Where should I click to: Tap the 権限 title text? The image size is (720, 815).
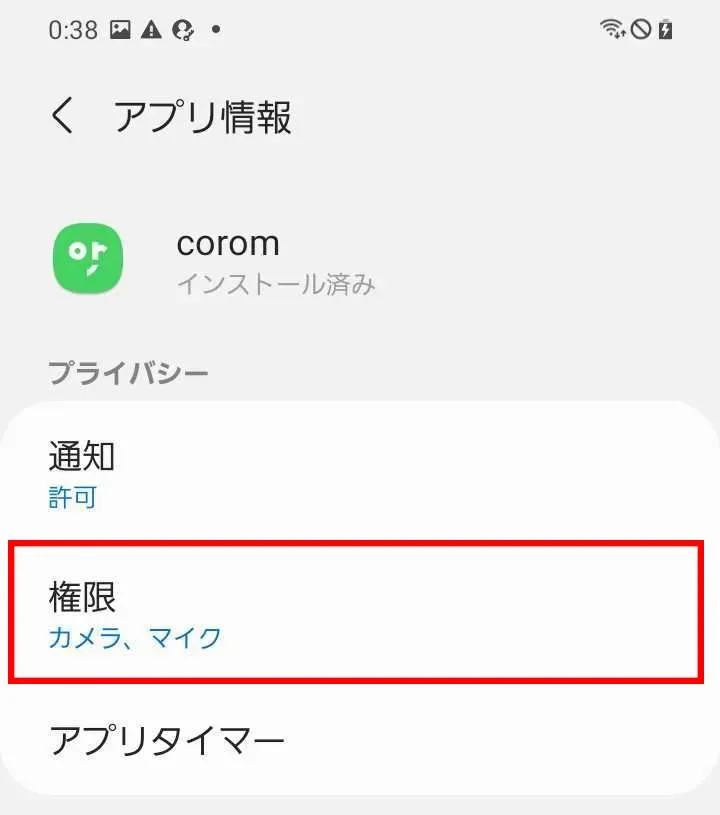coord(82,597)
